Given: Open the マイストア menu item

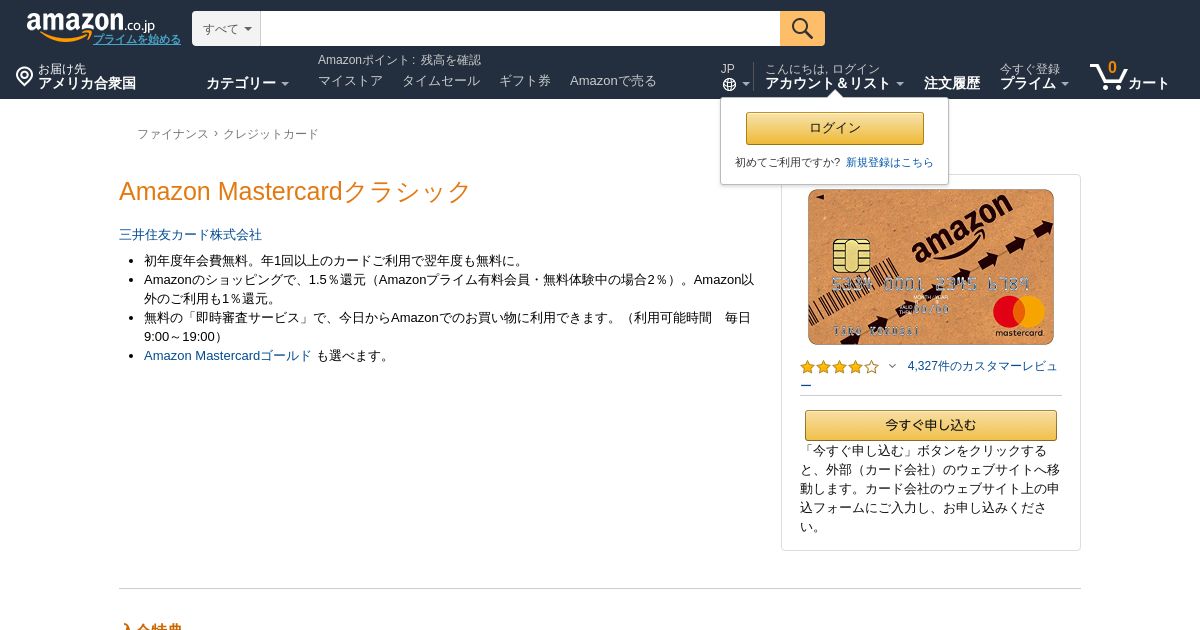Looking at the screenshot, I should [x=350, y=80].
